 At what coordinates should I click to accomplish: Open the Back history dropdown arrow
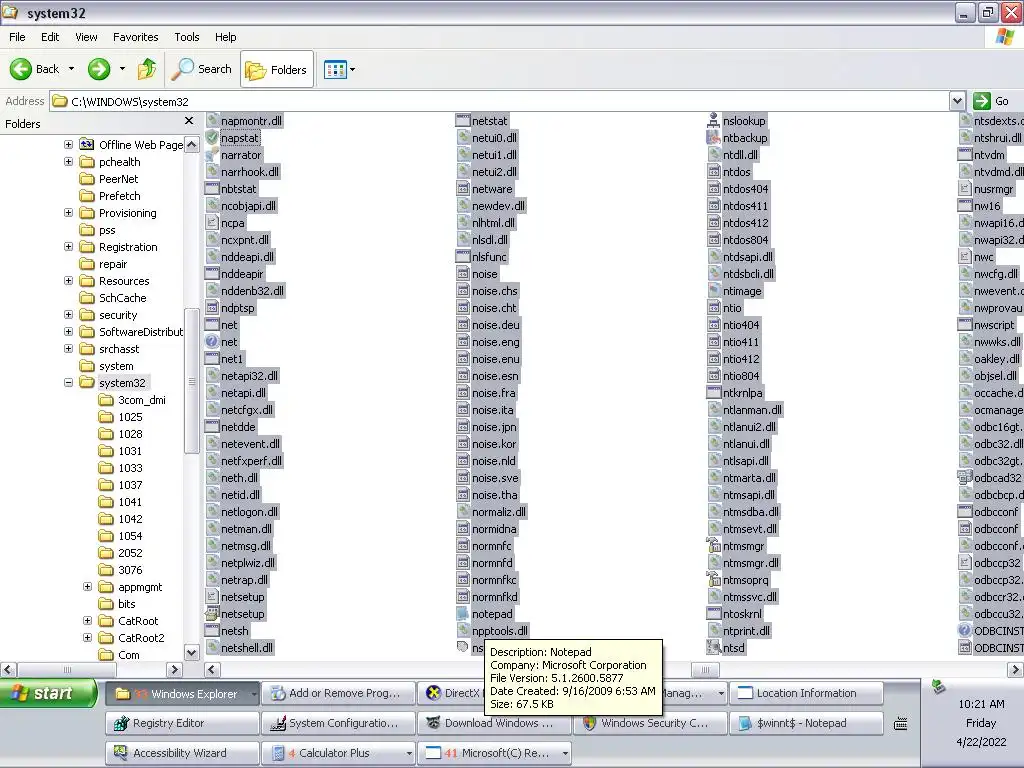71,69
